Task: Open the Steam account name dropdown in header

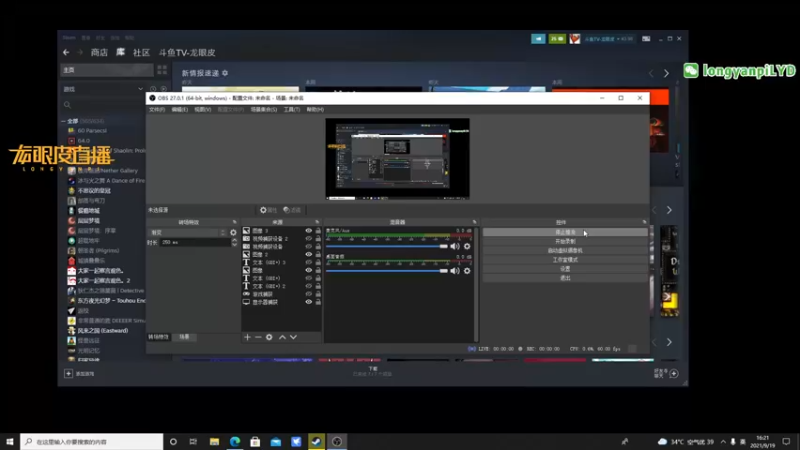Action: (609, 39)
